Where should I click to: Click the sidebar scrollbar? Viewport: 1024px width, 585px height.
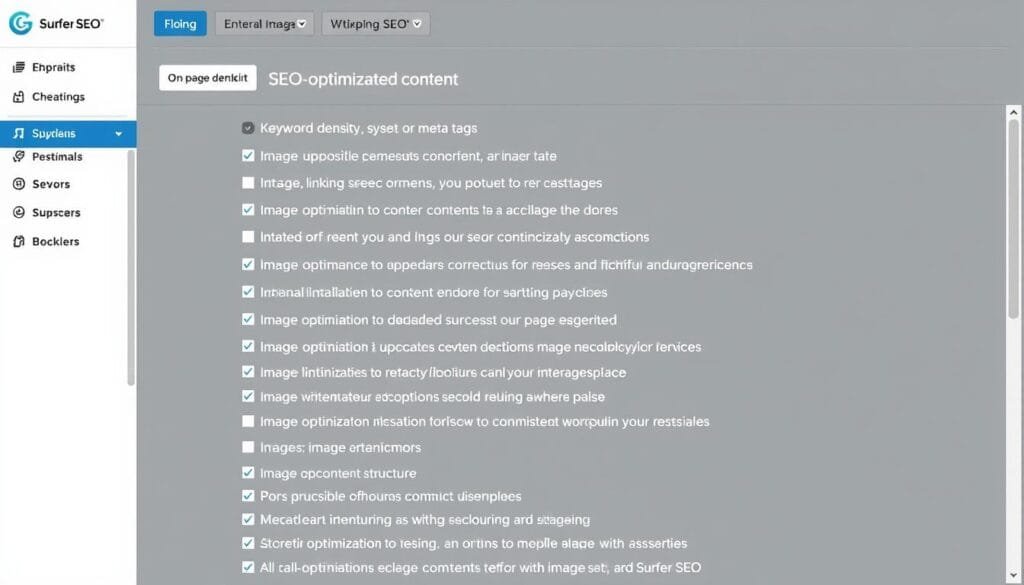click(x=131, y=270)
